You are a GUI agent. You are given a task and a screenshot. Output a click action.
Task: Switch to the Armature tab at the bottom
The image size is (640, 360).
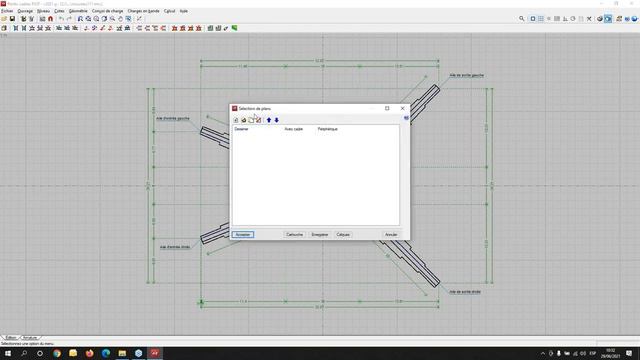(x=30, y=338)
